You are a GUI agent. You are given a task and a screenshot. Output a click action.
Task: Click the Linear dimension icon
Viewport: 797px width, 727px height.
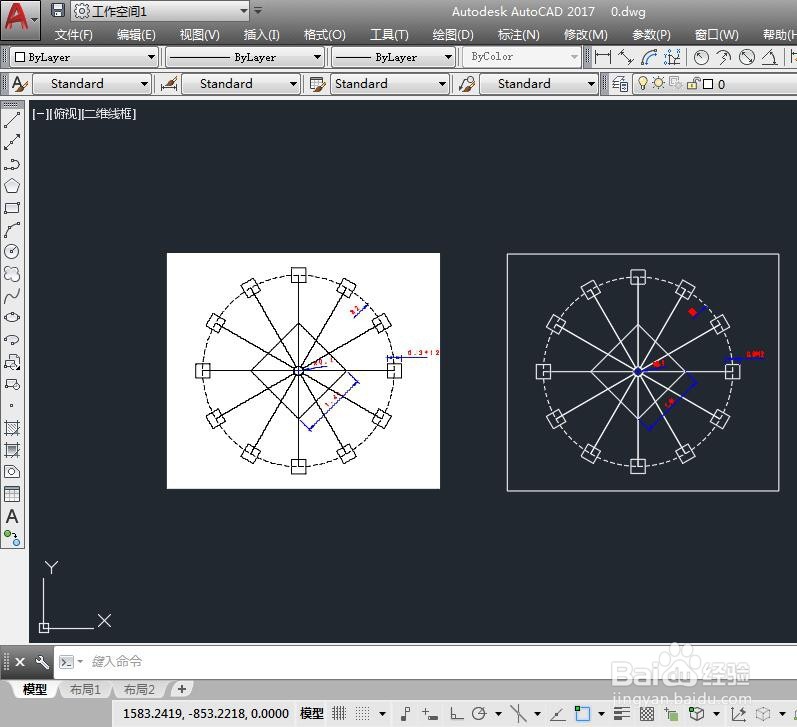click(x=603, y=57)
